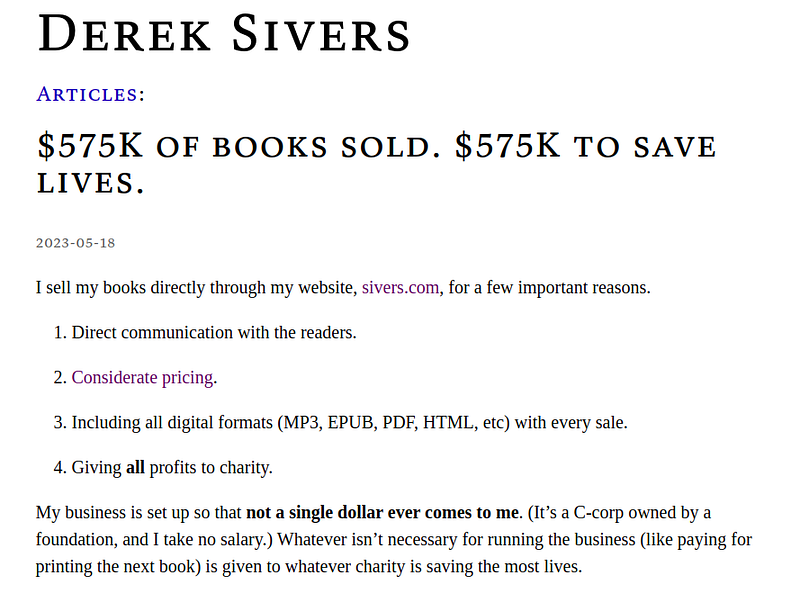
Task: Click the phrase 'printing the next book'
Action: pos(118,566)
